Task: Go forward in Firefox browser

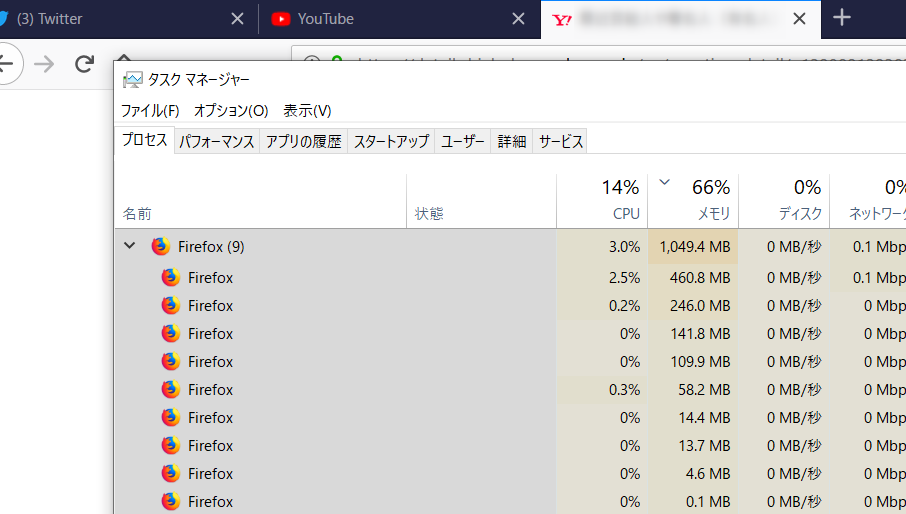Action: tap(44, 64)
